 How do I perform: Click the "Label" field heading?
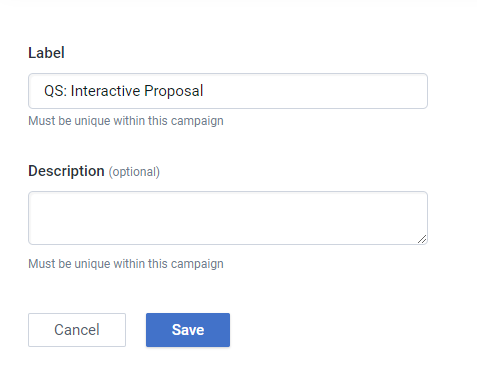point(46,53)
